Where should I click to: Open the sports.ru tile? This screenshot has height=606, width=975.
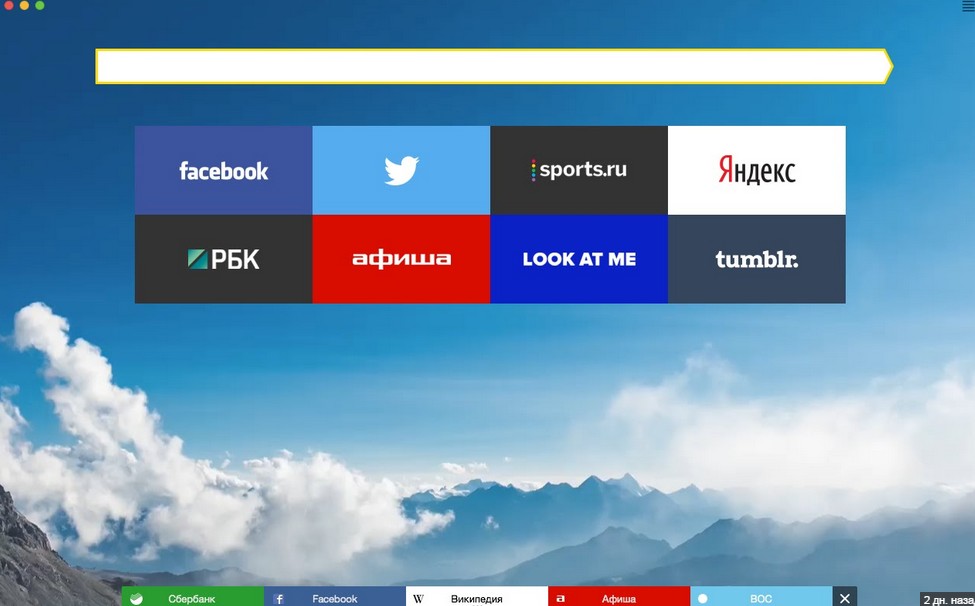[x=579, y=170]
